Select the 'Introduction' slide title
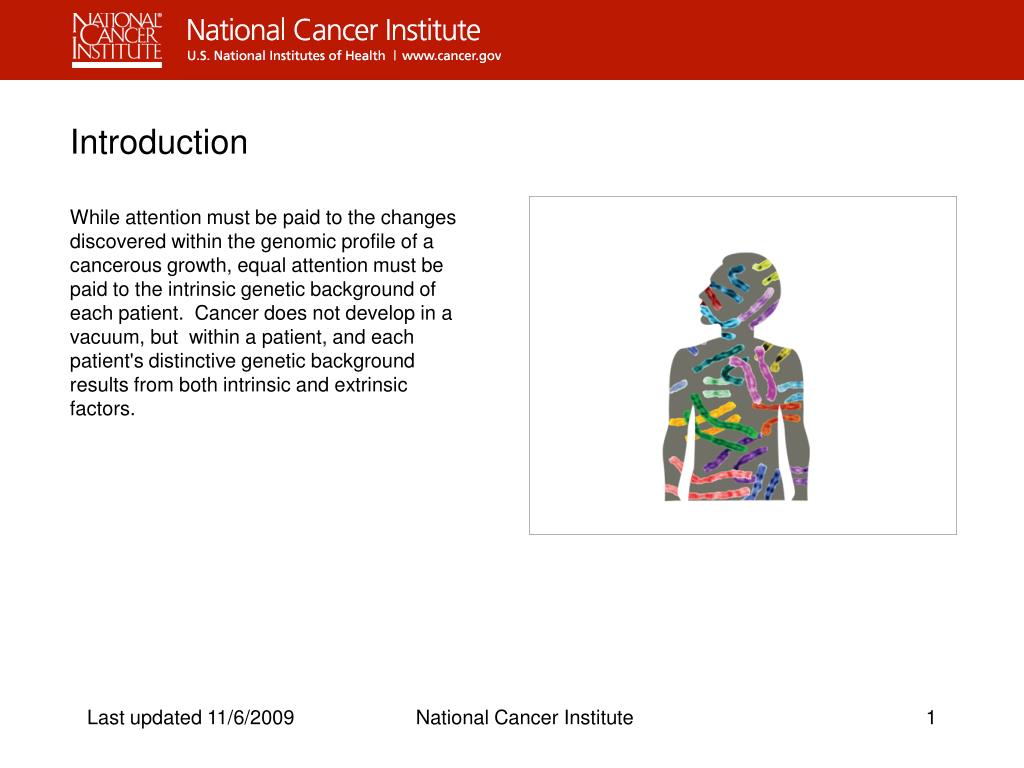Image resolution: width=1024 pixels, height=768 pixels. [x=159, y=142]
